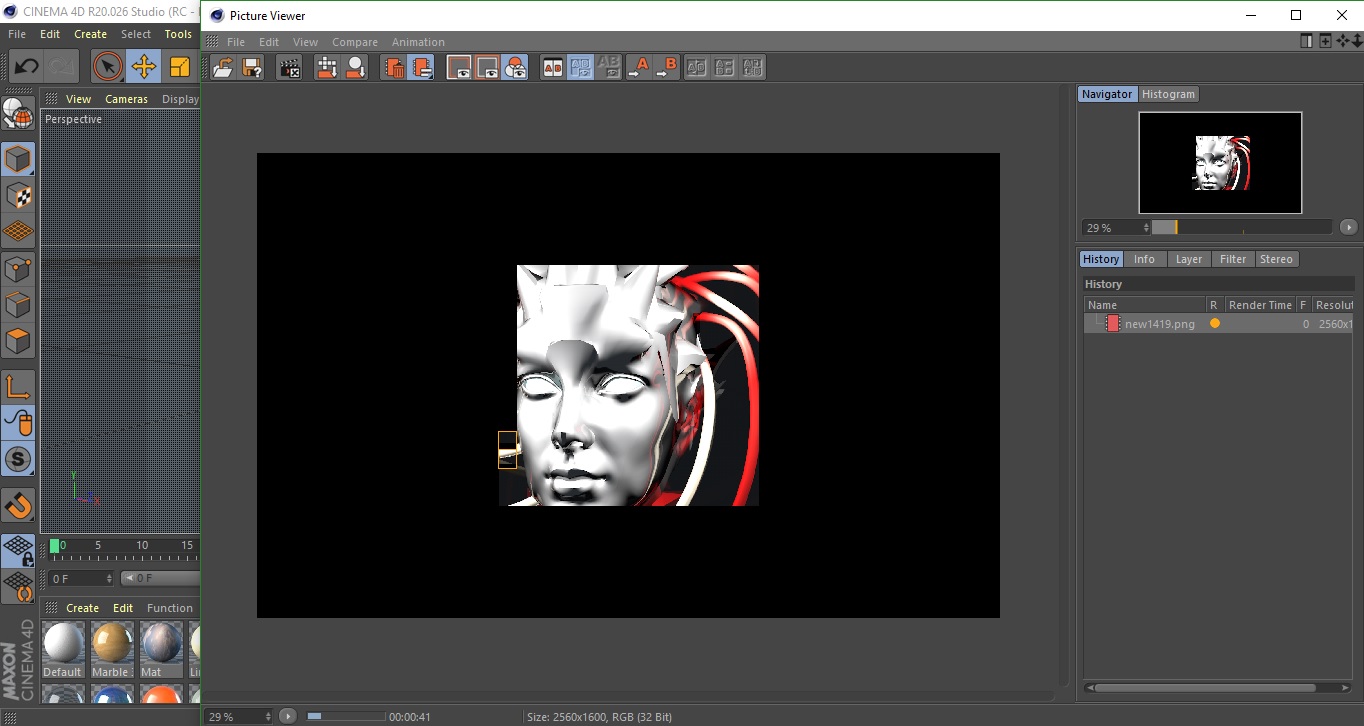
Task: Click the navigator zoom slider
Action: (x=1240, y=228)
